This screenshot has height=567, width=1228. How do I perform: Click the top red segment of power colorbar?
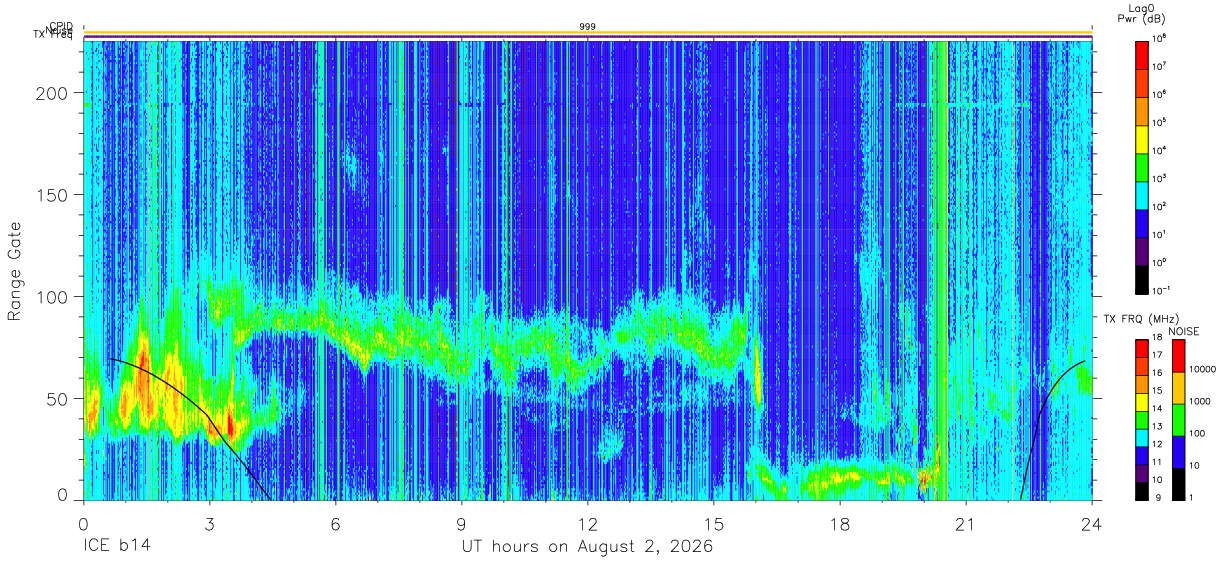[x=1140, y=54]
